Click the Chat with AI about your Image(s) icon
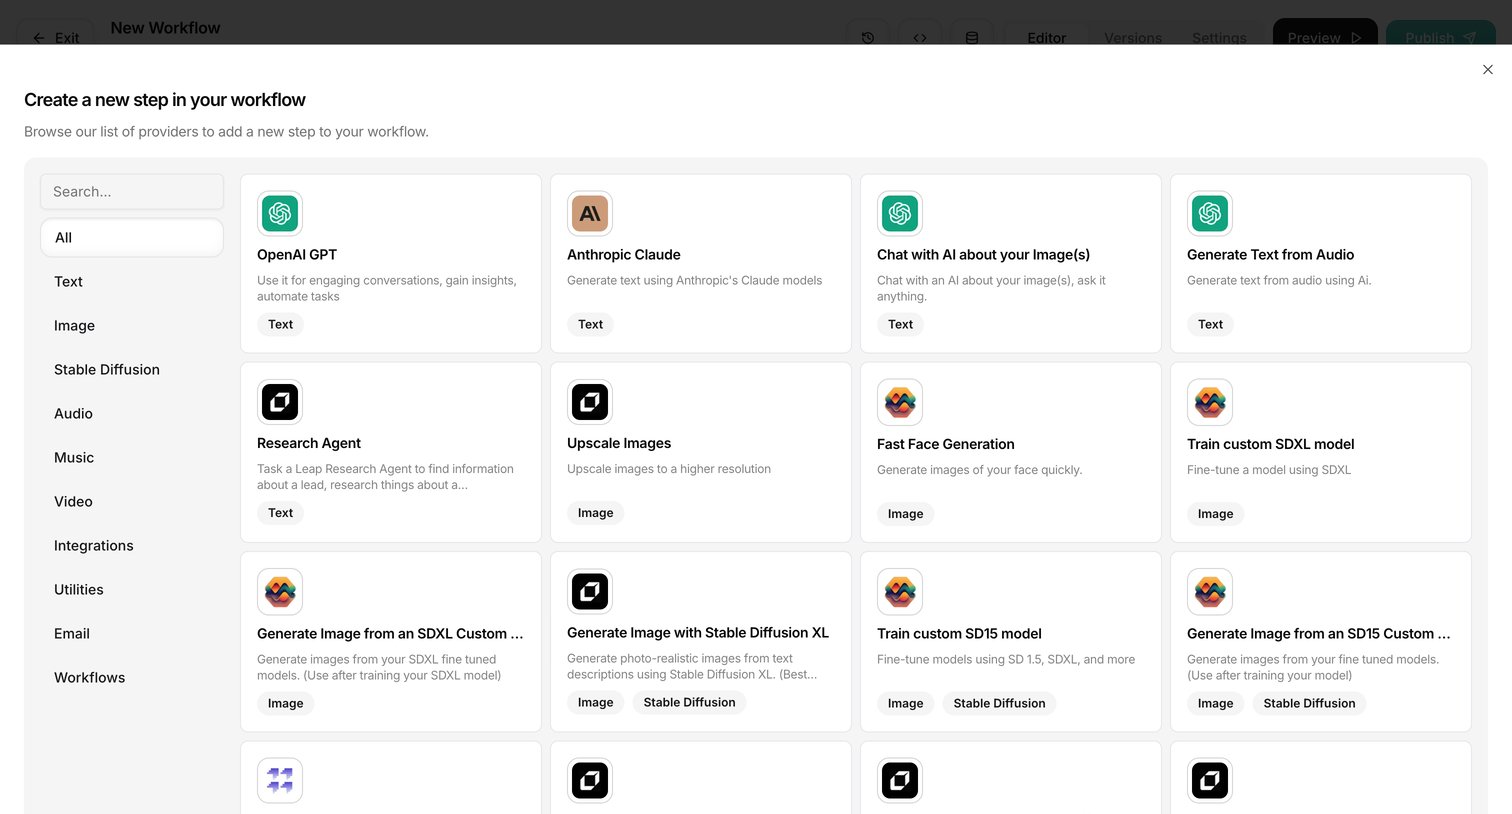This screenshot has width=1512, height=814. pos(900,213)
